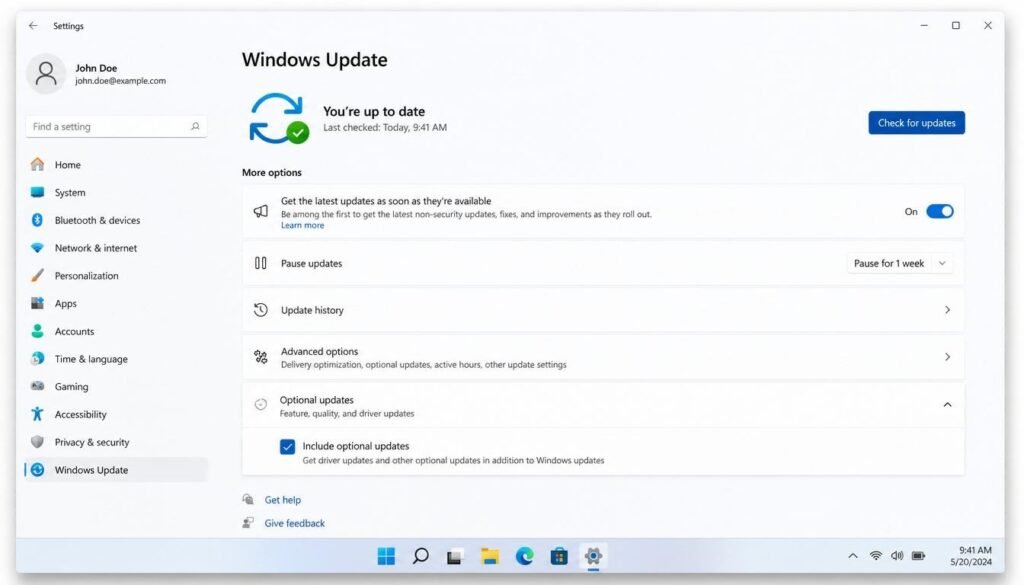This screenshot has width=1024, height=585.
Task: Click the Learn more link
Action: pyautogui.click(x=302, y=225)
